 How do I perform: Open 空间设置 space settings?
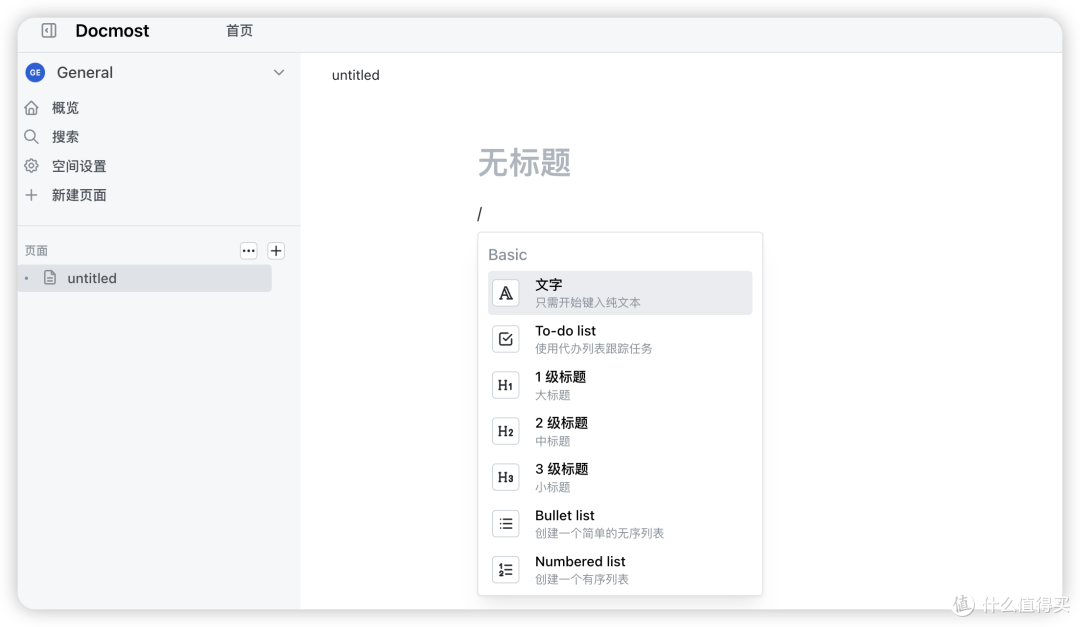coord(78,166)
